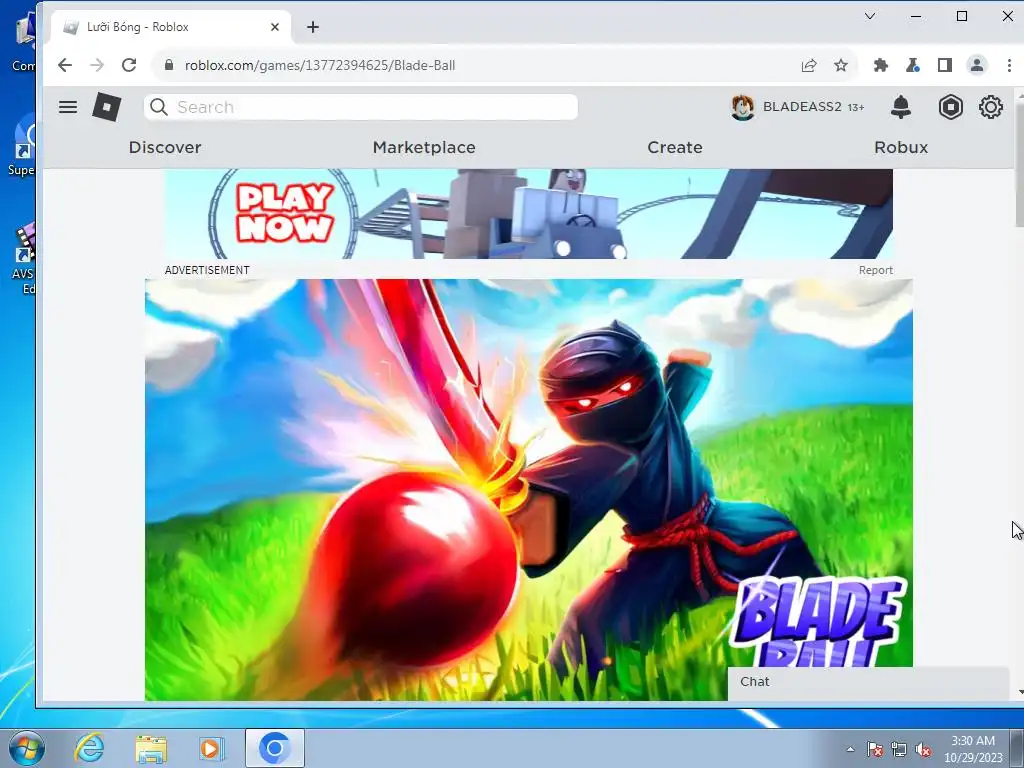
Task: Click the site lock icon in address bar
Action: pos(169,65)
